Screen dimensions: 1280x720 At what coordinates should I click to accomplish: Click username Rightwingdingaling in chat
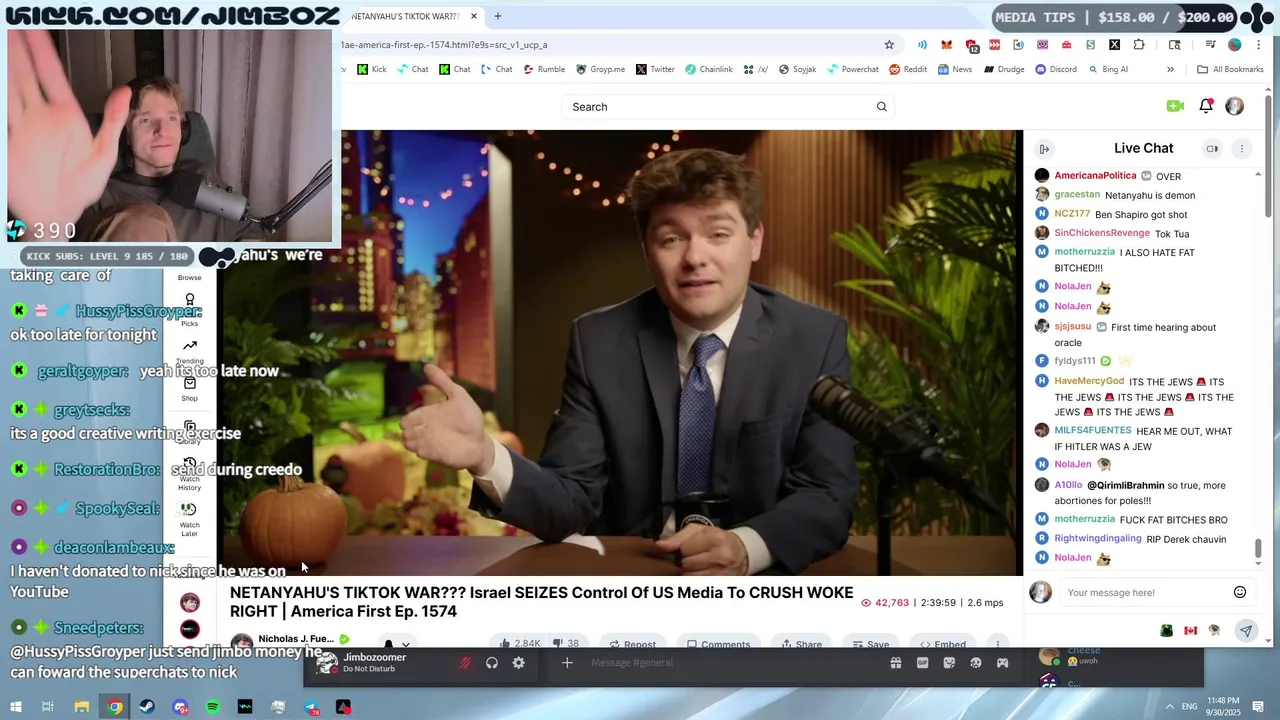click(x=1098, y=538)
